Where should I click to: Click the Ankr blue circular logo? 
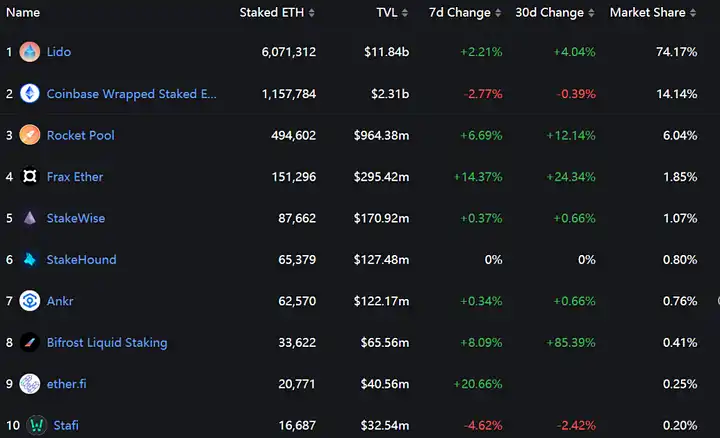coord(30,301)
